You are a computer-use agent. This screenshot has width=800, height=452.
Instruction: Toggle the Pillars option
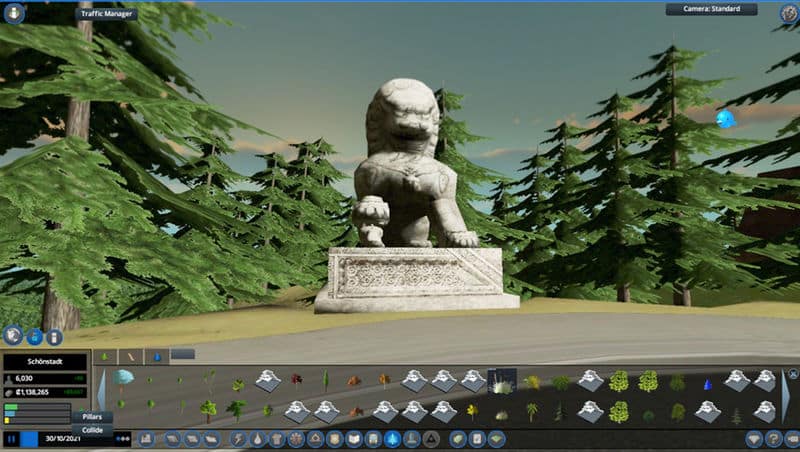(x=92, y=416)
